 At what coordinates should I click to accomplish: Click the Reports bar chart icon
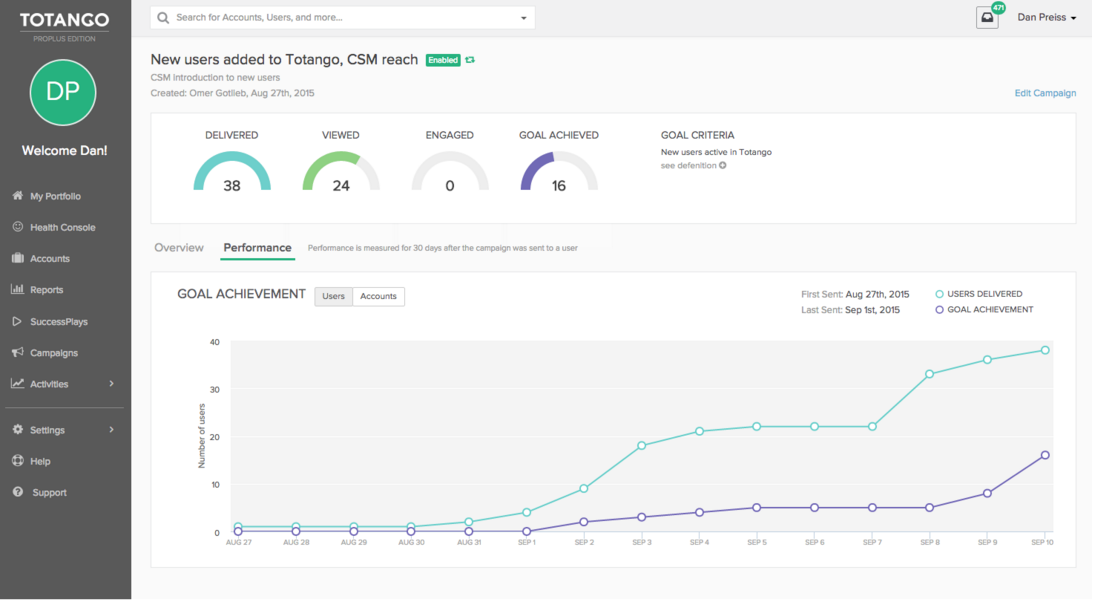point(17,289)
